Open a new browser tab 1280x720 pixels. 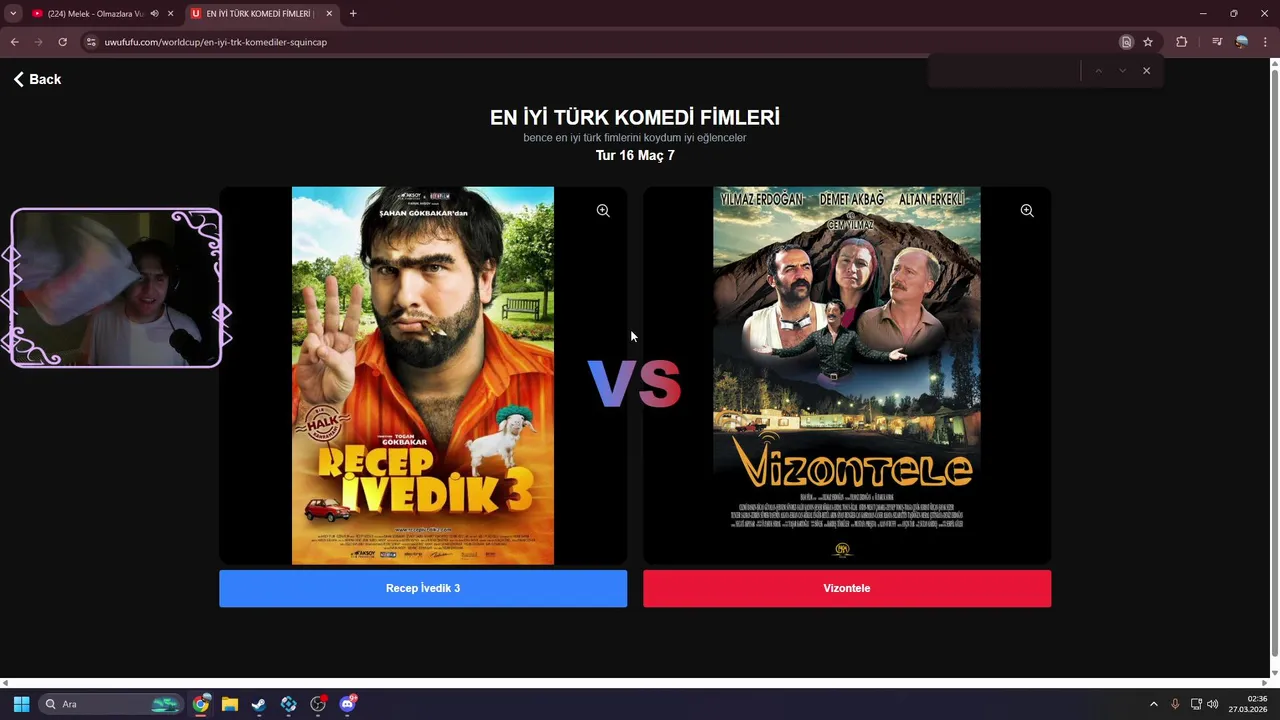click(x=353, y=14)
